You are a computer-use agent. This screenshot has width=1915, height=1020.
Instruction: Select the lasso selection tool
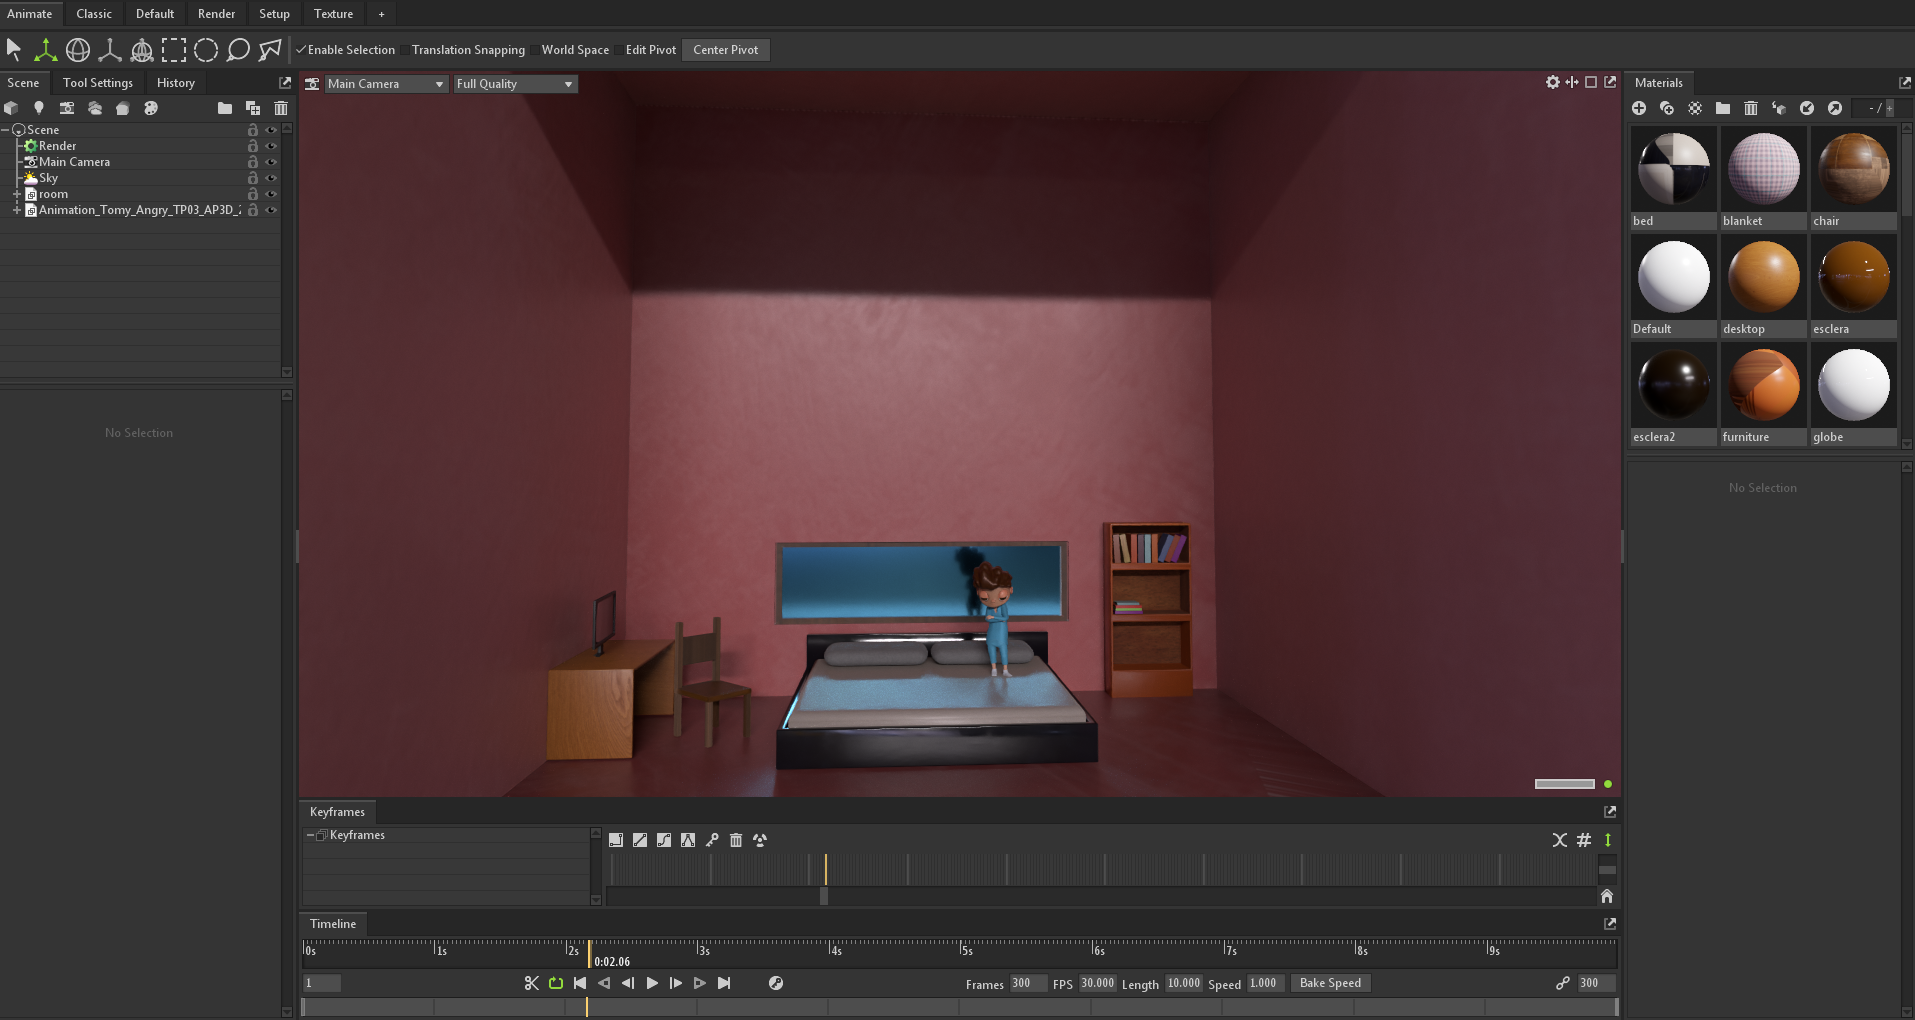pyautogui.click(x=238, y=49)
